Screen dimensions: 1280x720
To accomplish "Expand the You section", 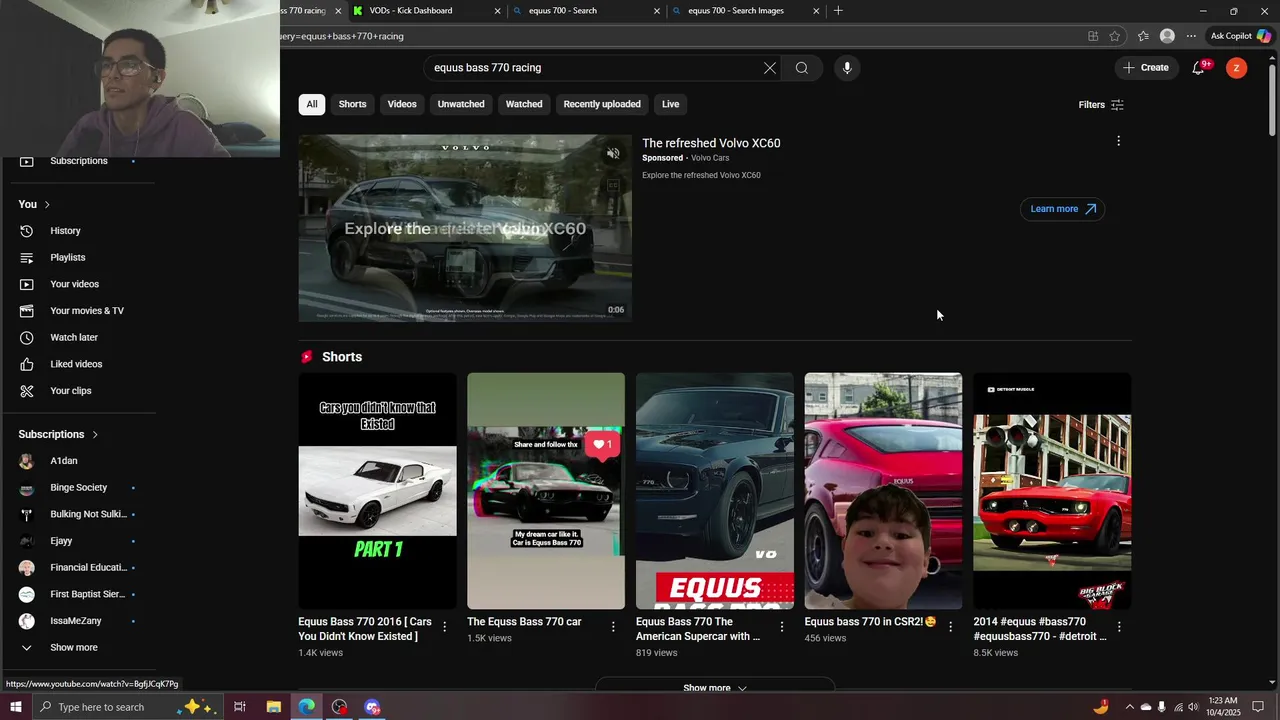I will (34, 204).
